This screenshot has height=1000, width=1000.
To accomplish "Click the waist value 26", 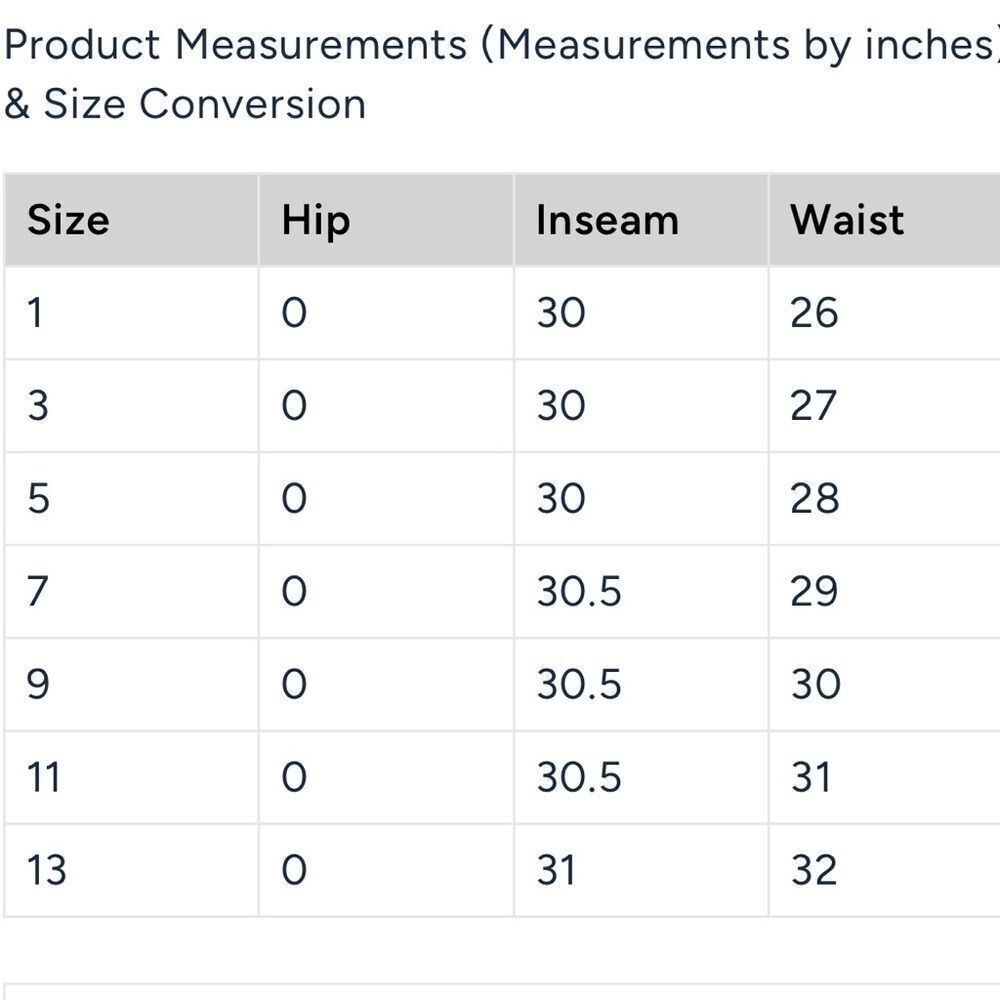I will click(x=814, y=312).
